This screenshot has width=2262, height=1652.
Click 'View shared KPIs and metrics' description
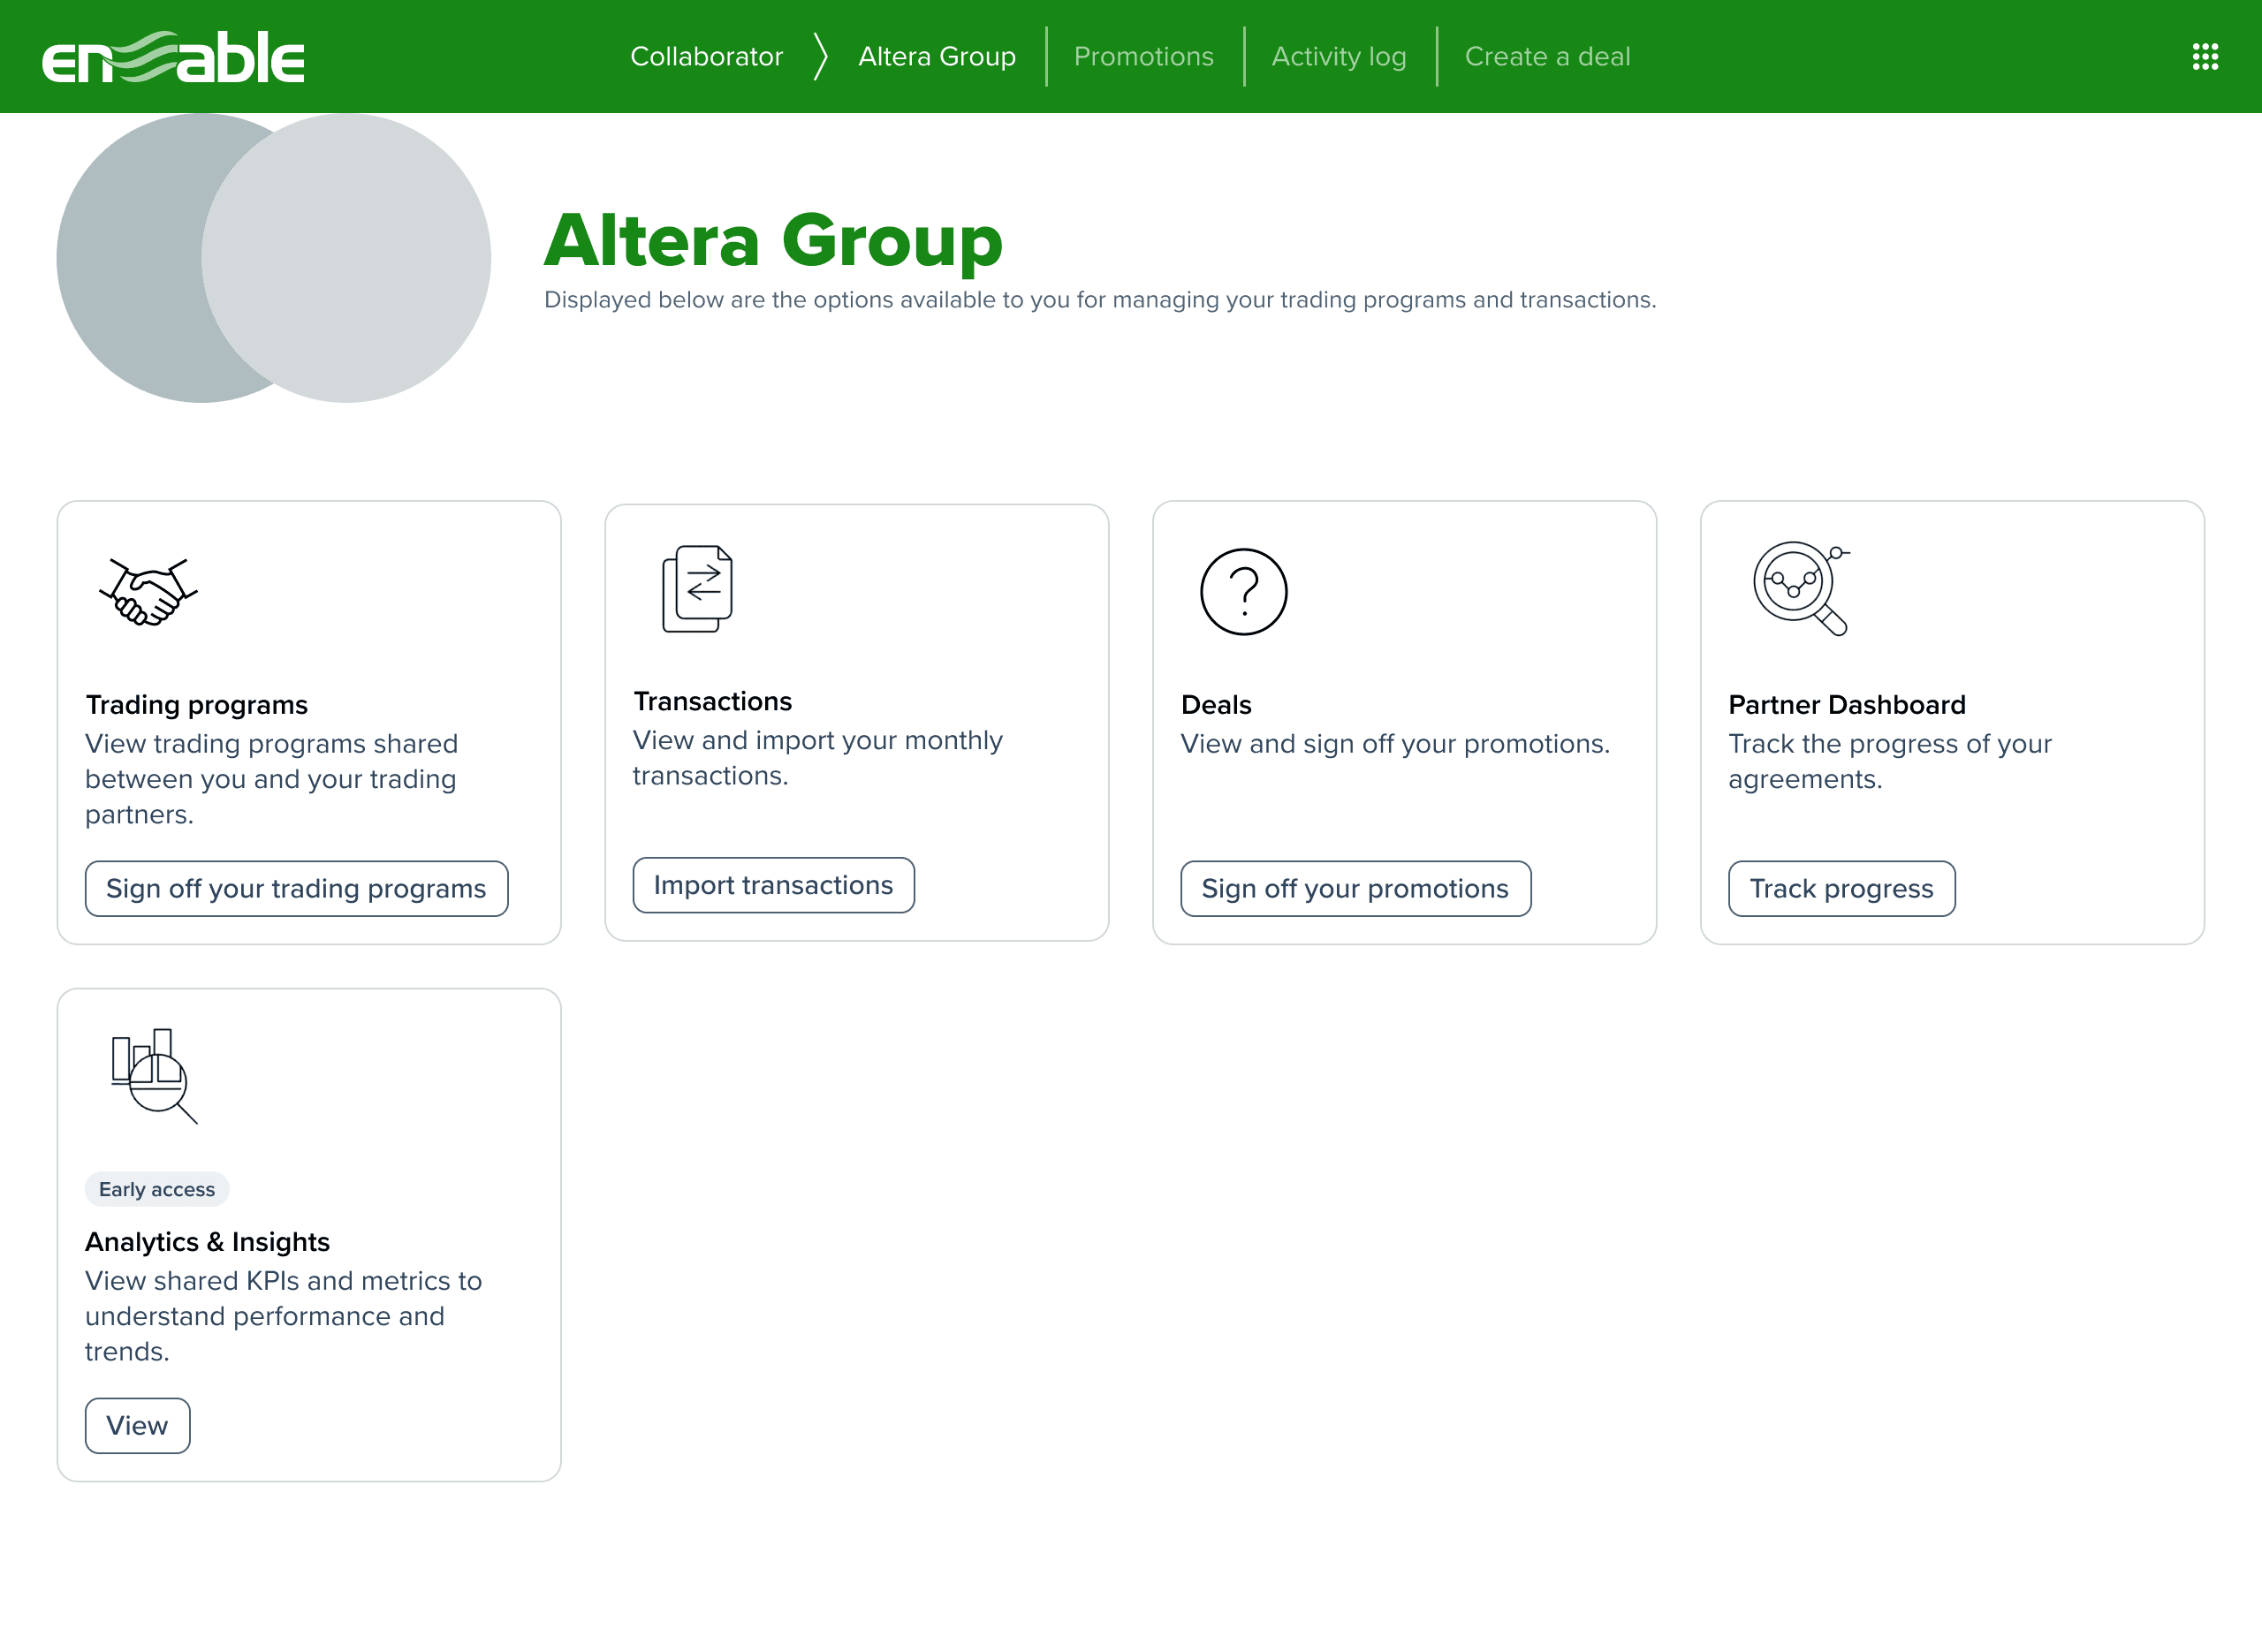point(283,1315)
